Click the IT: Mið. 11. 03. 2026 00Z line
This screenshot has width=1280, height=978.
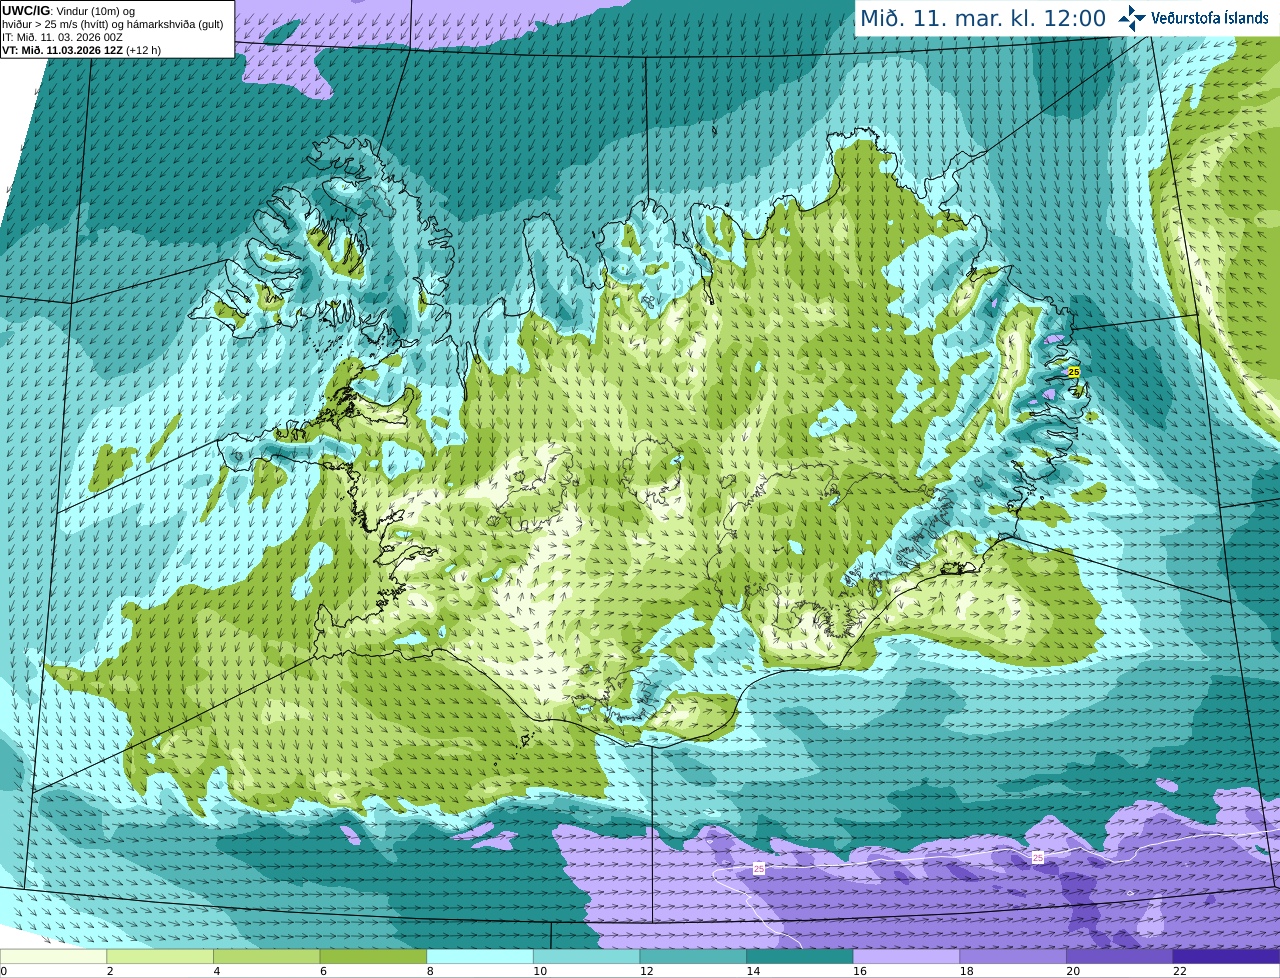tap(62, 37)
